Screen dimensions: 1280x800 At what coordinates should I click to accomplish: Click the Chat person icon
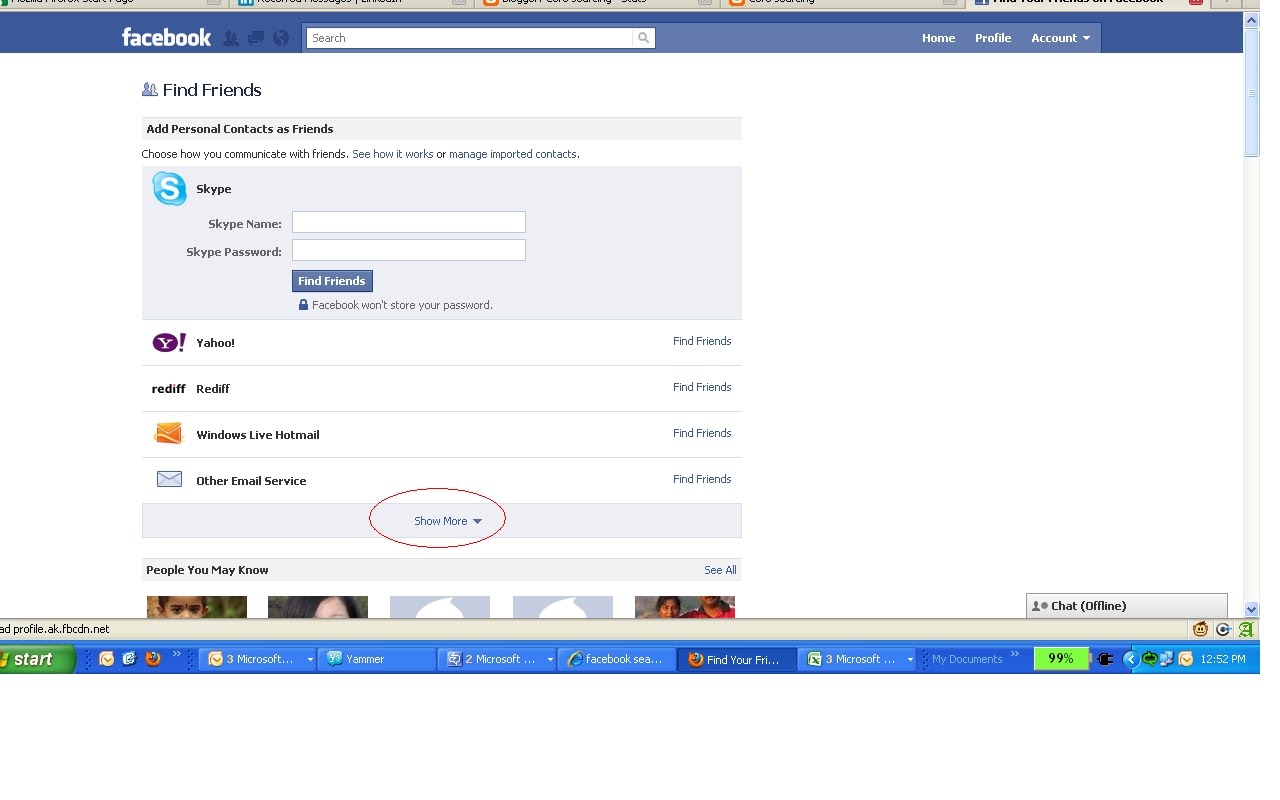tap(1039, 606)
